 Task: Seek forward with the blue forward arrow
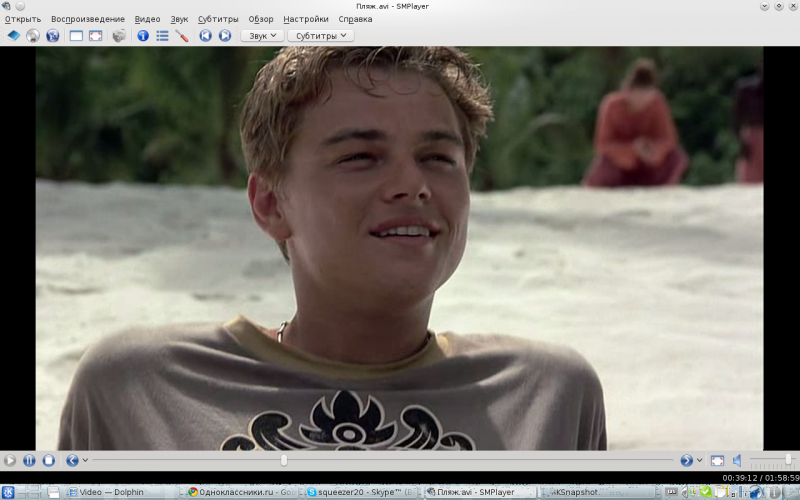pyautogui.click(x=686, y=461)
